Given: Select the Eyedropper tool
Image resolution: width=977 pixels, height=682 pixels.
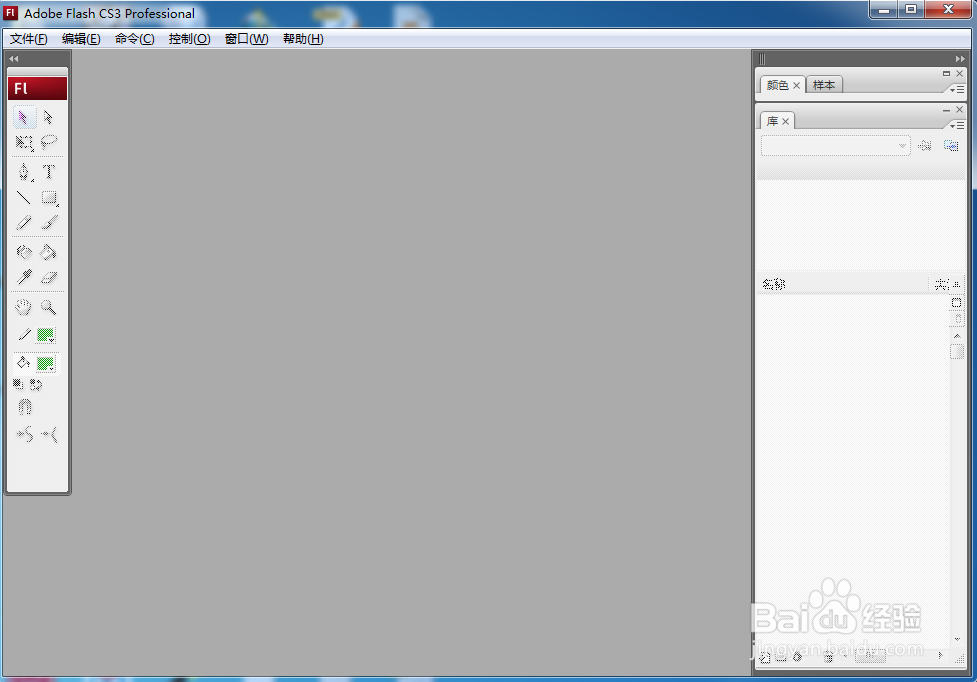Looking at the screenshot, I should point(24,277).
